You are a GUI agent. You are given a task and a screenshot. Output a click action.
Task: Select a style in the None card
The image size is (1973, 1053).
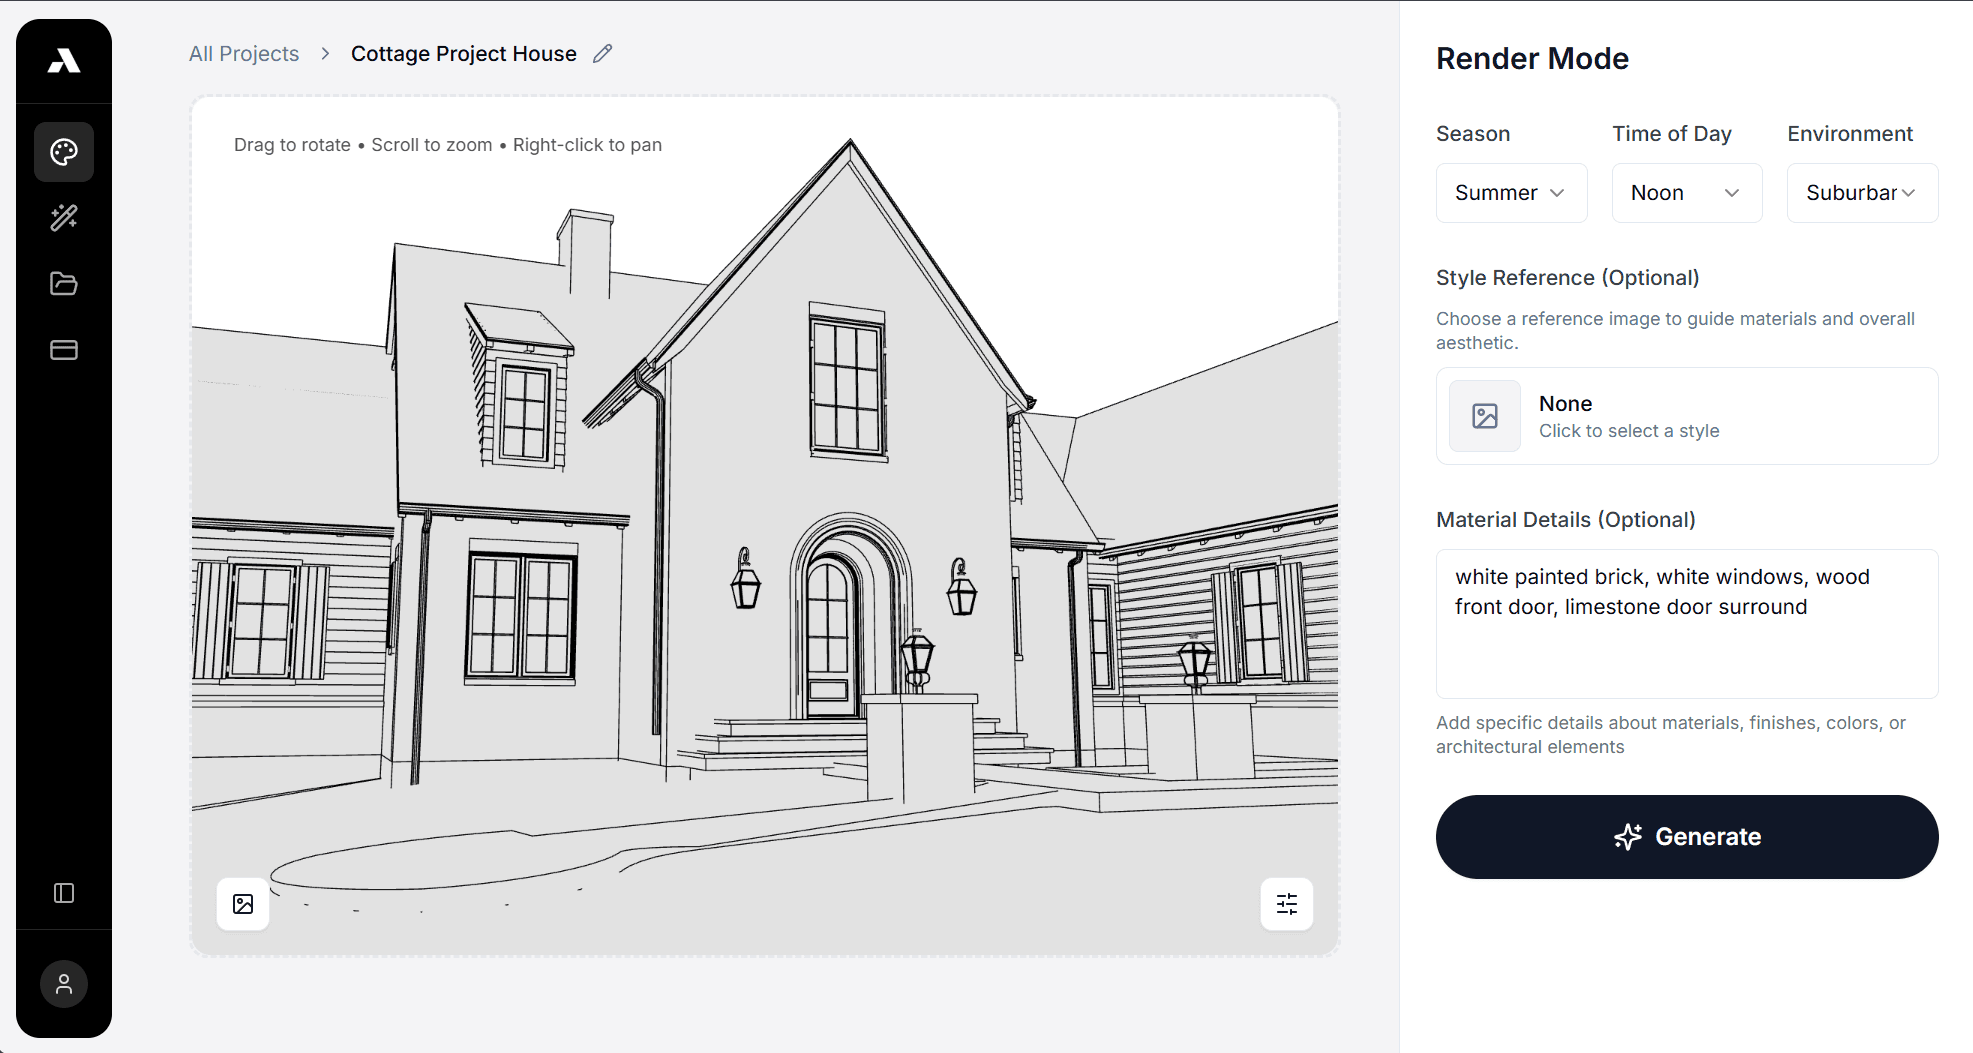tap(1687, 416)
